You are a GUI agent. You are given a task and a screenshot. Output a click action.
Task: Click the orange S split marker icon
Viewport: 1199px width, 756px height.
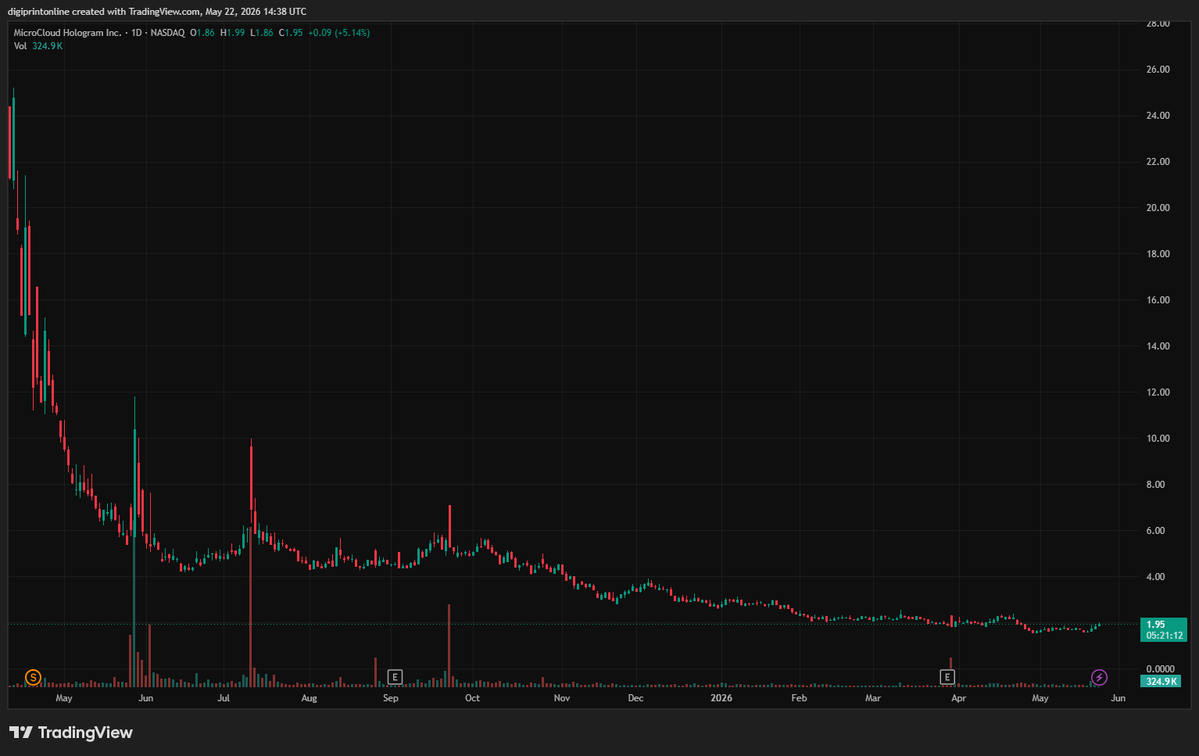(33, 677)
